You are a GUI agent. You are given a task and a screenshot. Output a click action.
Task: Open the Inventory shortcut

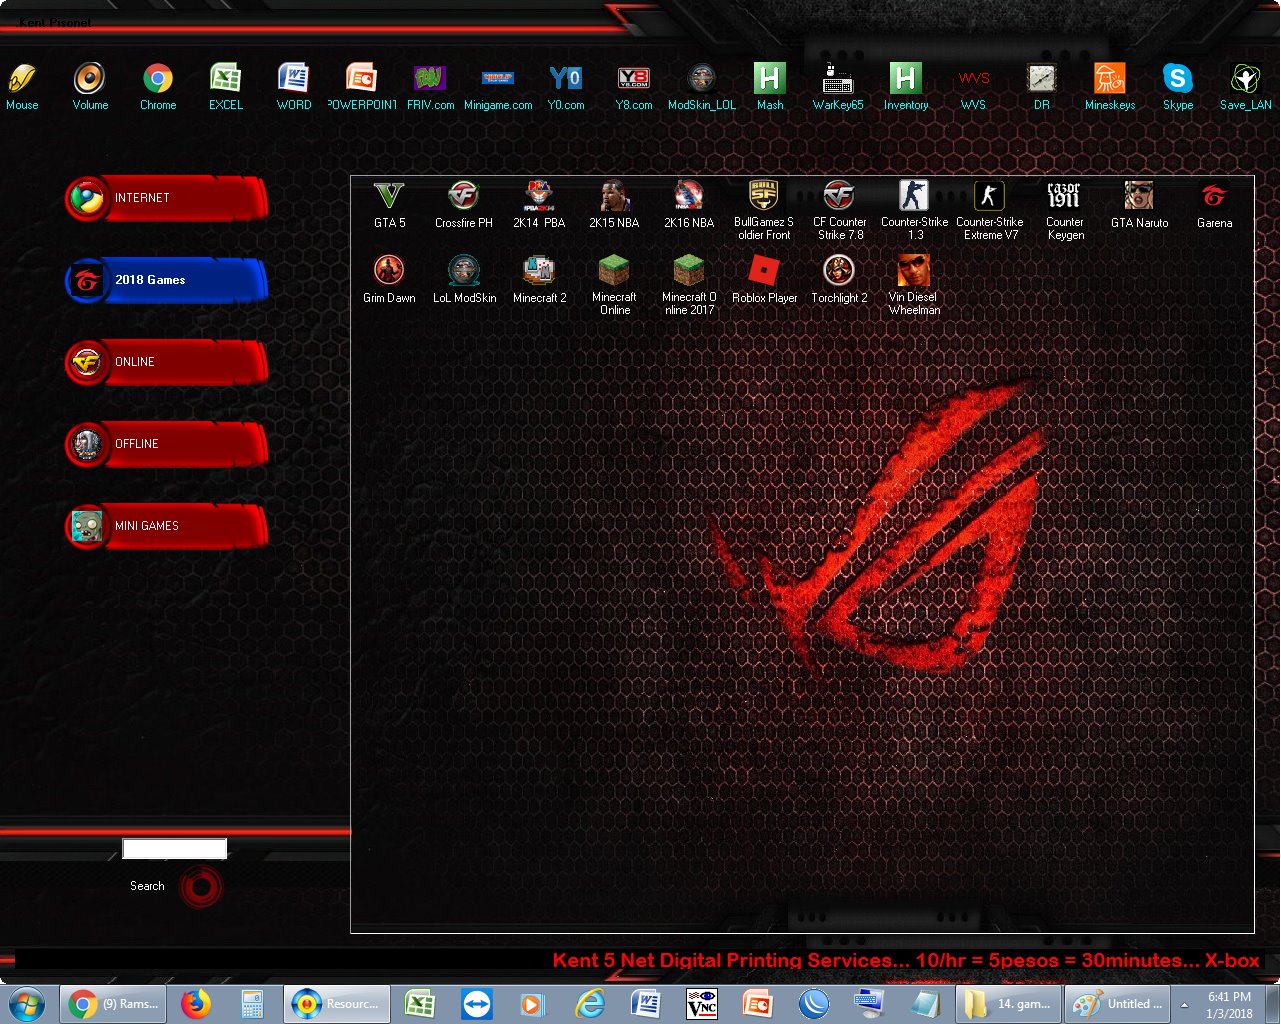click(x=906, y=86)
